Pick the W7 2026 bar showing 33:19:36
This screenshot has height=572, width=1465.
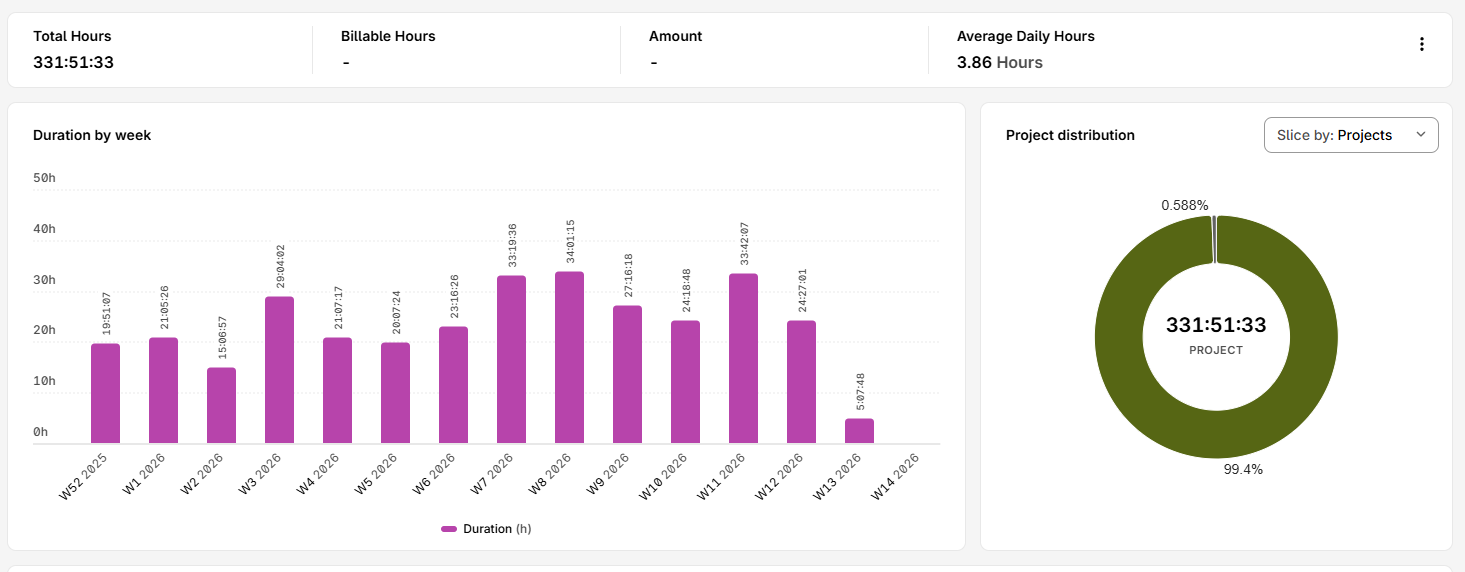pyautogui.click(x=511, y=360)
